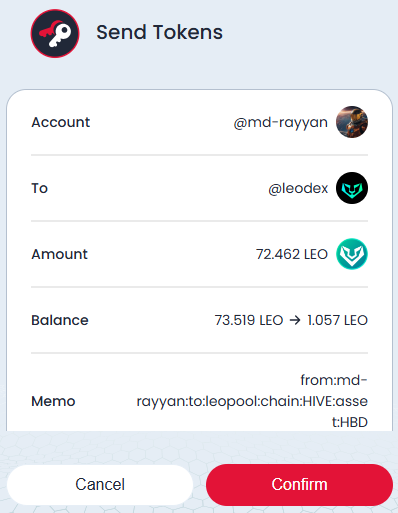Cancel the Send Tokens request
The height and width of the screenshot is (513, 398).
click(x=100, y=485)
